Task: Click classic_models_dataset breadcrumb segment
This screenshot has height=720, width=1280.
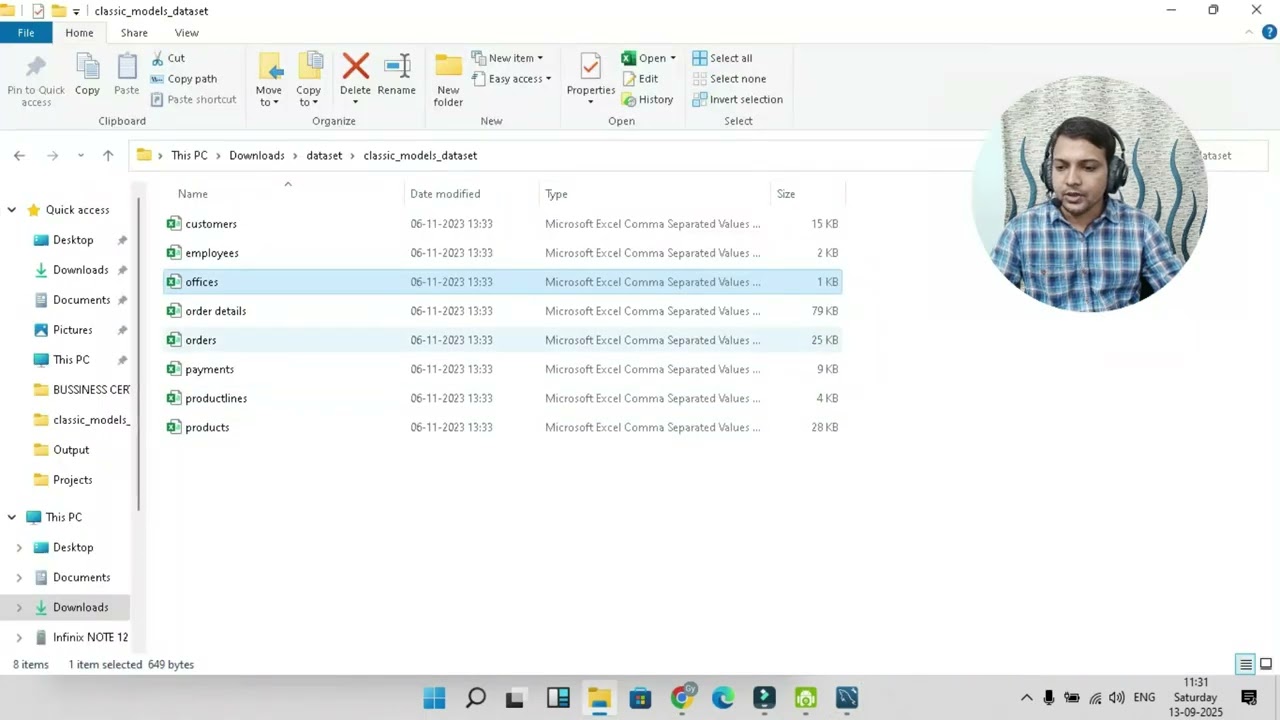Action: (420, 155)
